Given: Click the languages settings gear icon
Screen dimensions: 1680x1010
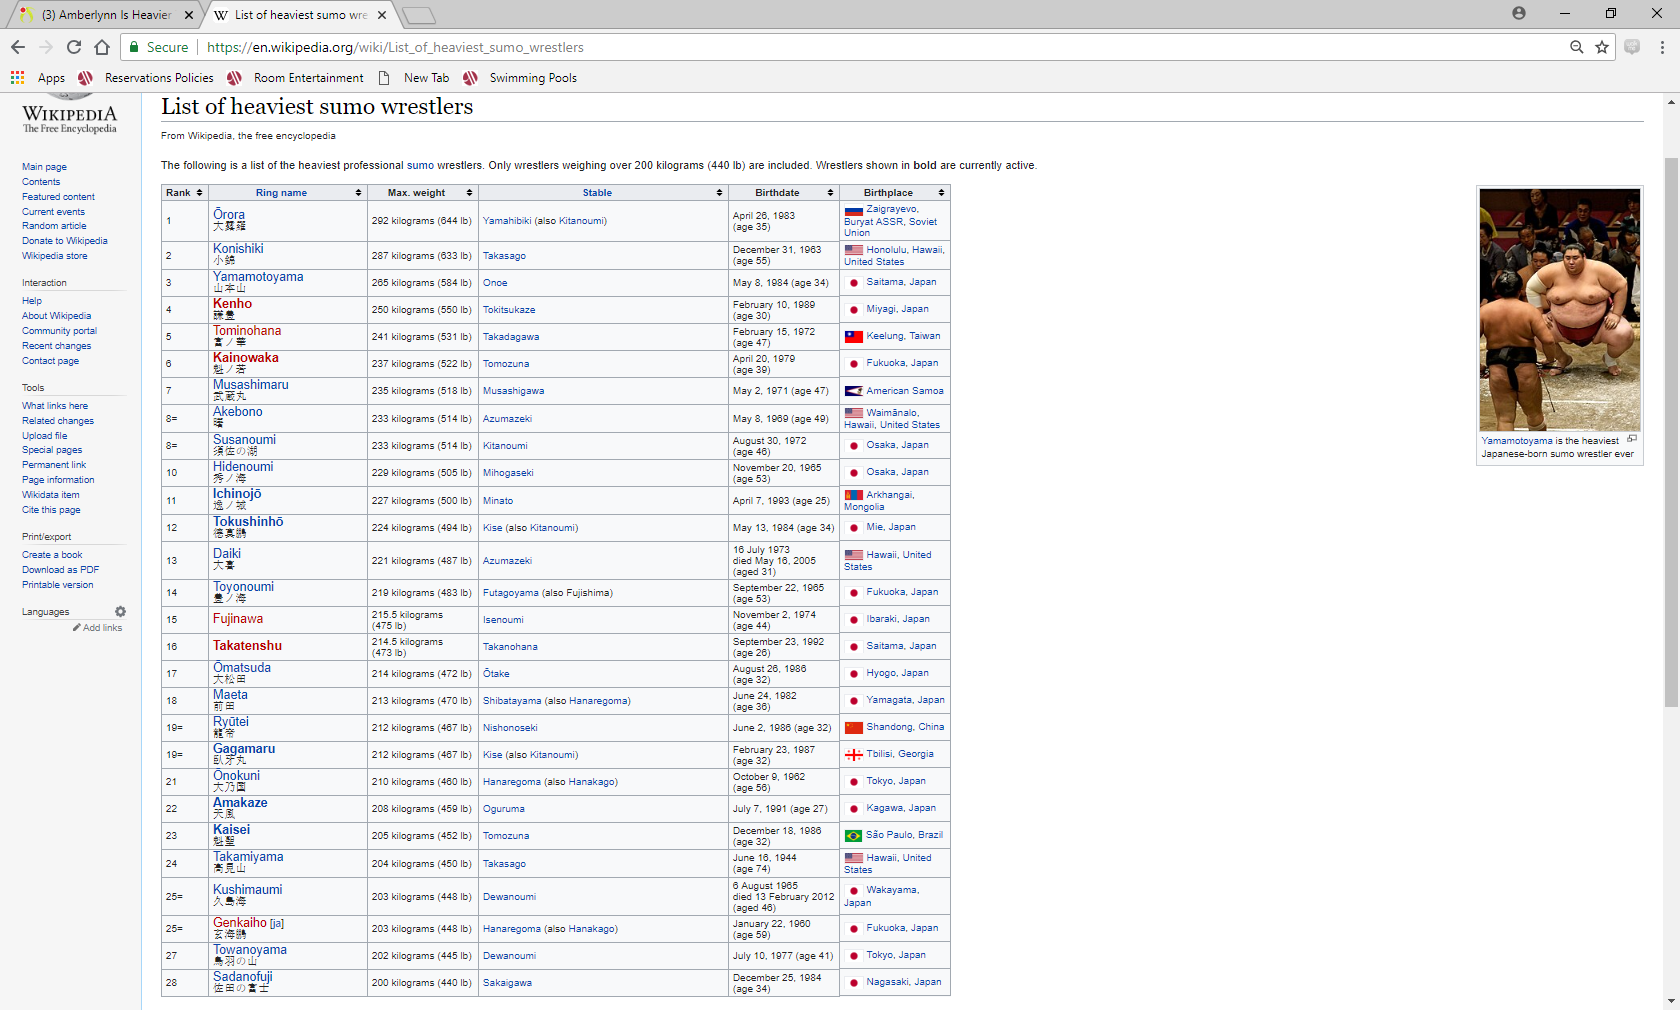Looking at the screenshot, I should [x=120, y=612].
